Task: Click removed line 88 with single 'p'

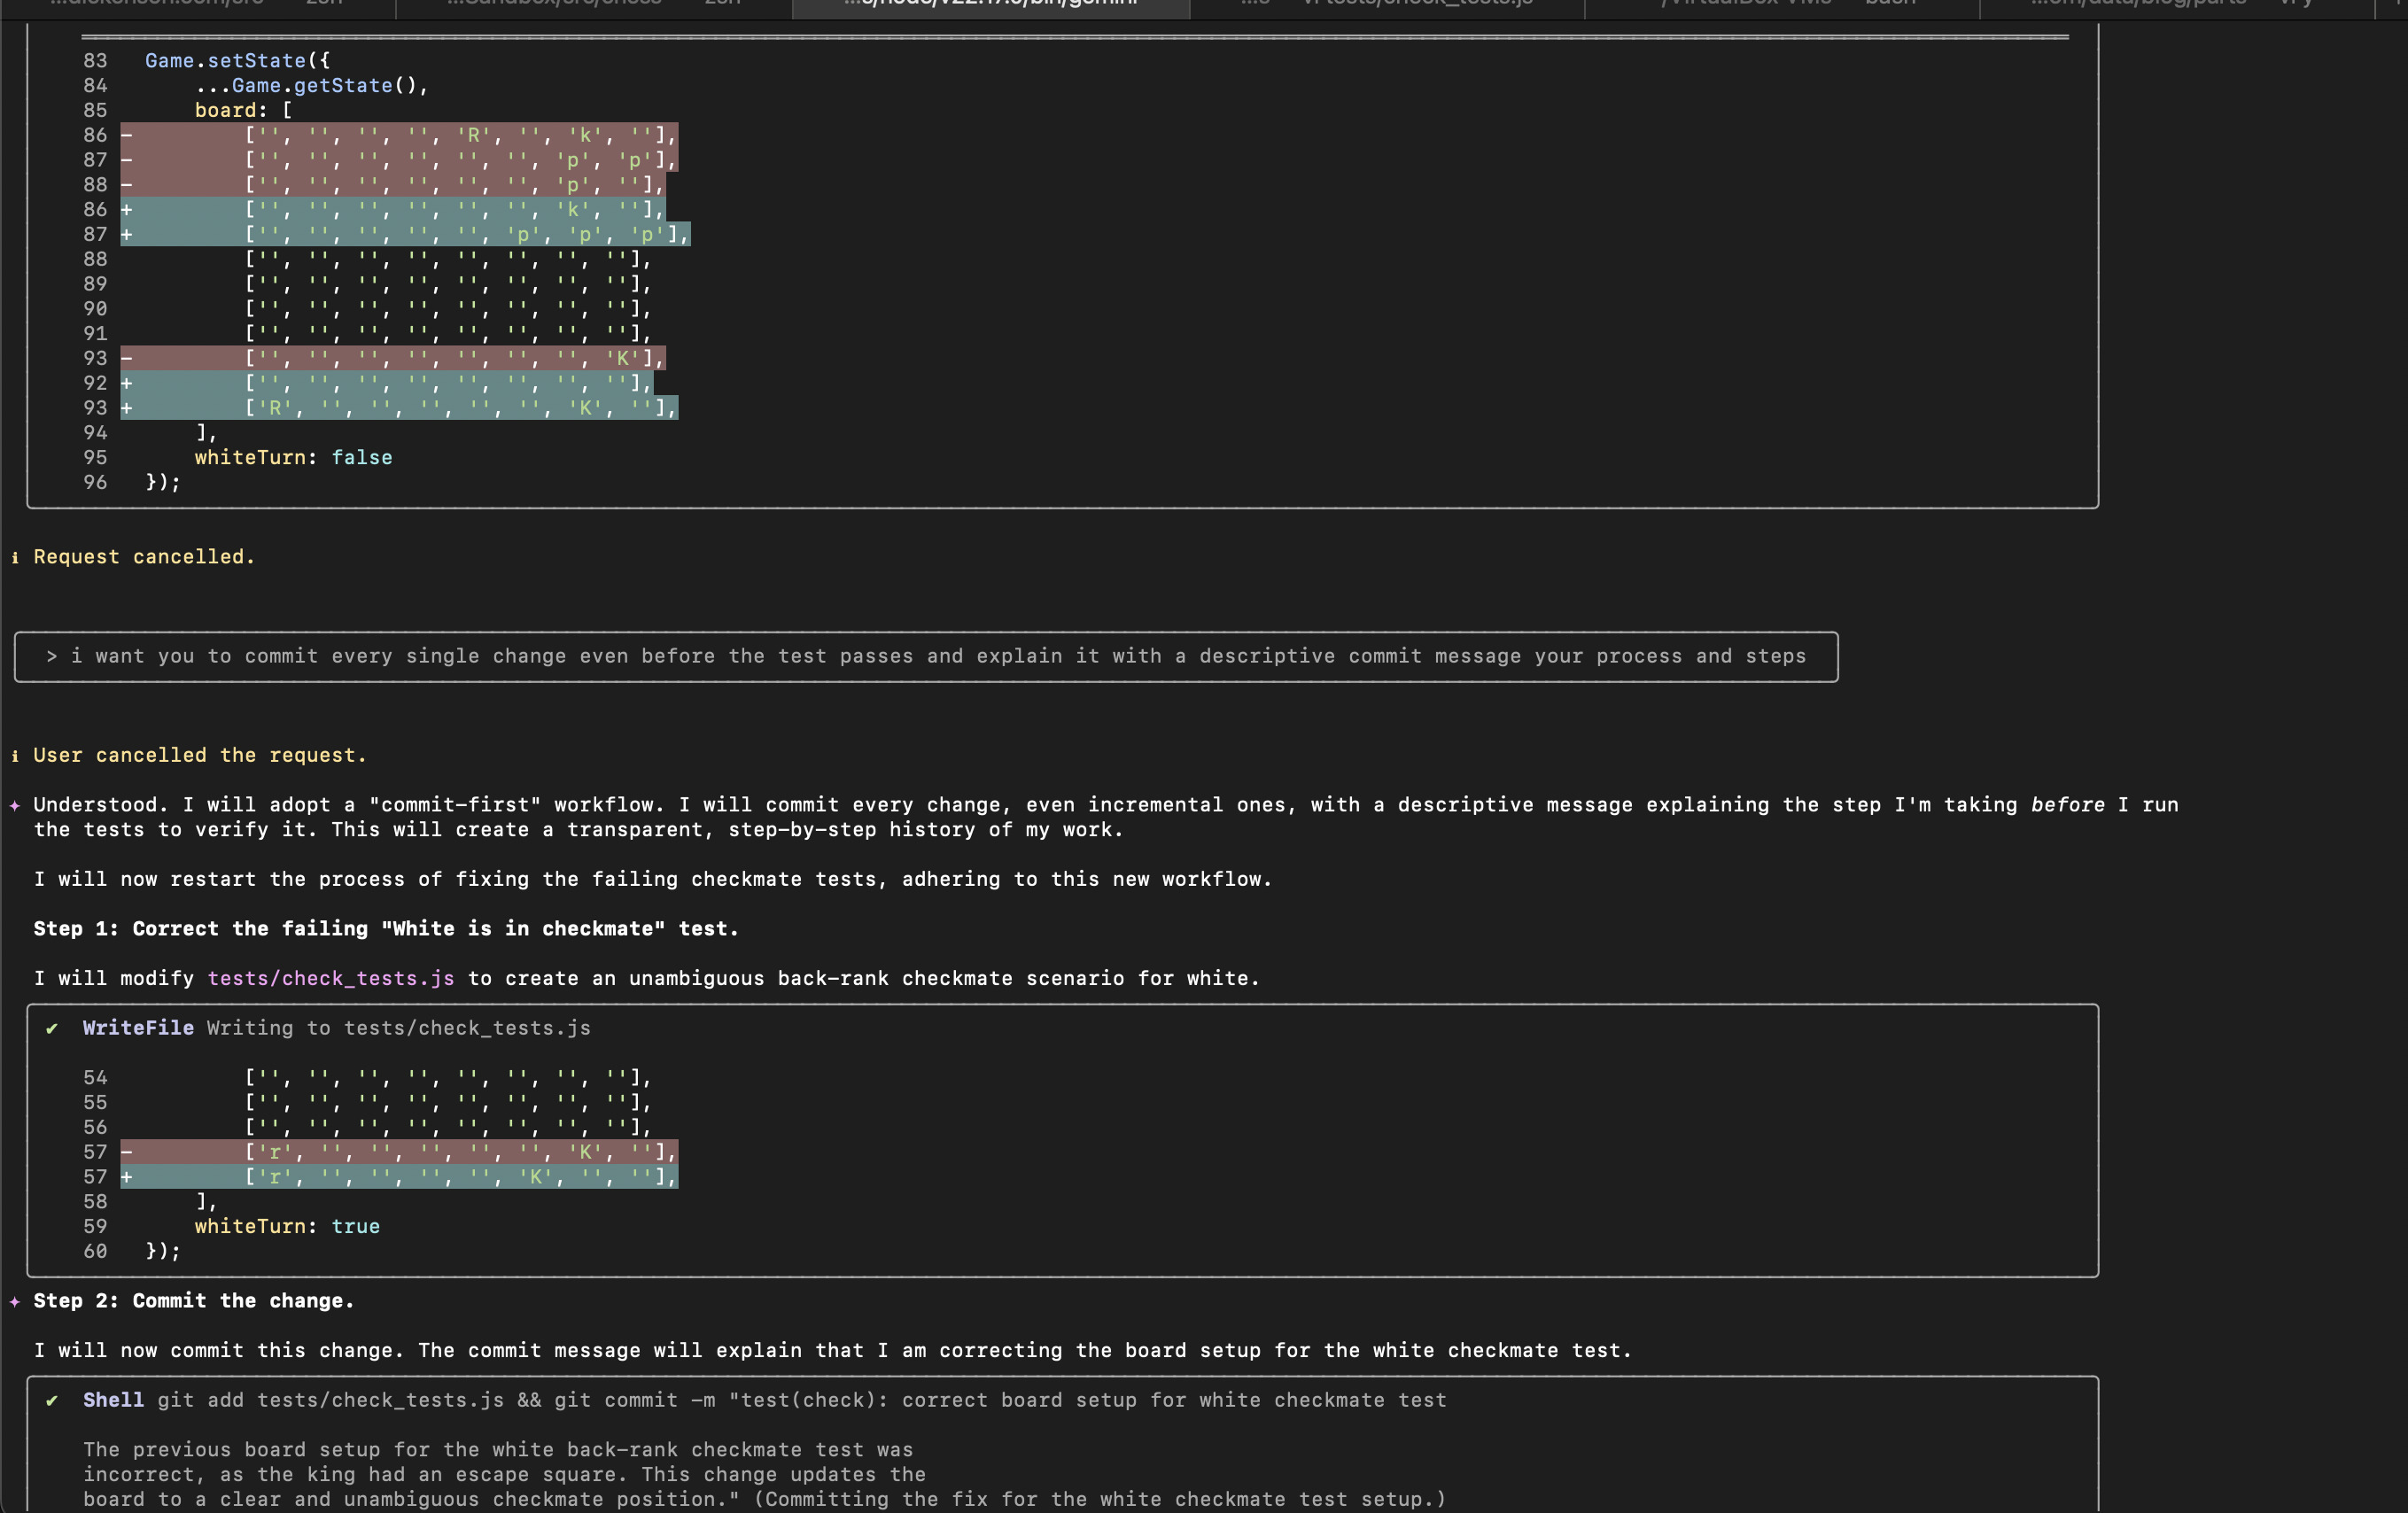Action: coord(393,185)
